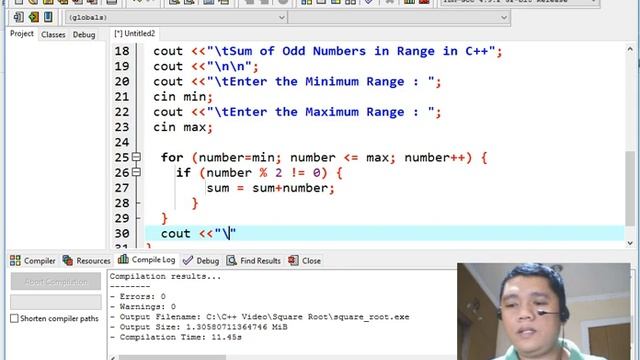Click the editor vertical scrollbar thumb
Viewport: 640px width, 360px height.
coord(630,188)
